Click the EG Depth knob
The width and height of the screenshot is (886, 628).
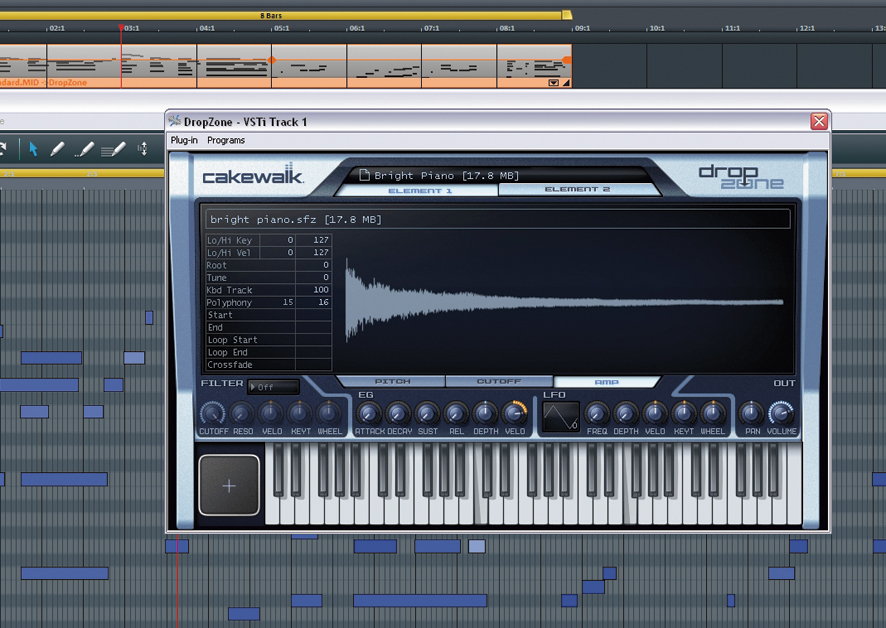tap(485, 414)
